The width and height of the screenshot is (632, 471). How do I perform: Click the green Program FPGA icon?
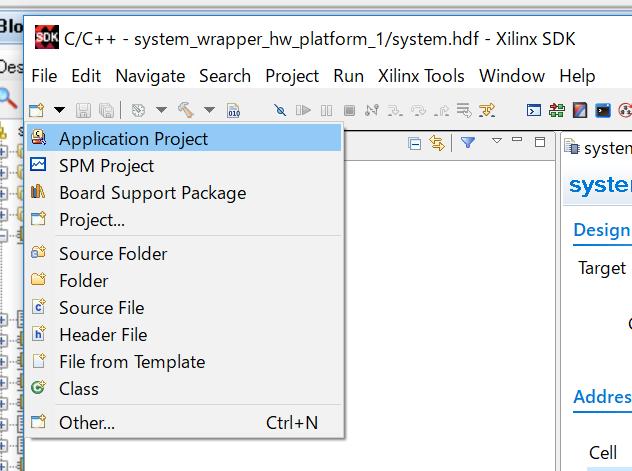click(557, 110)
